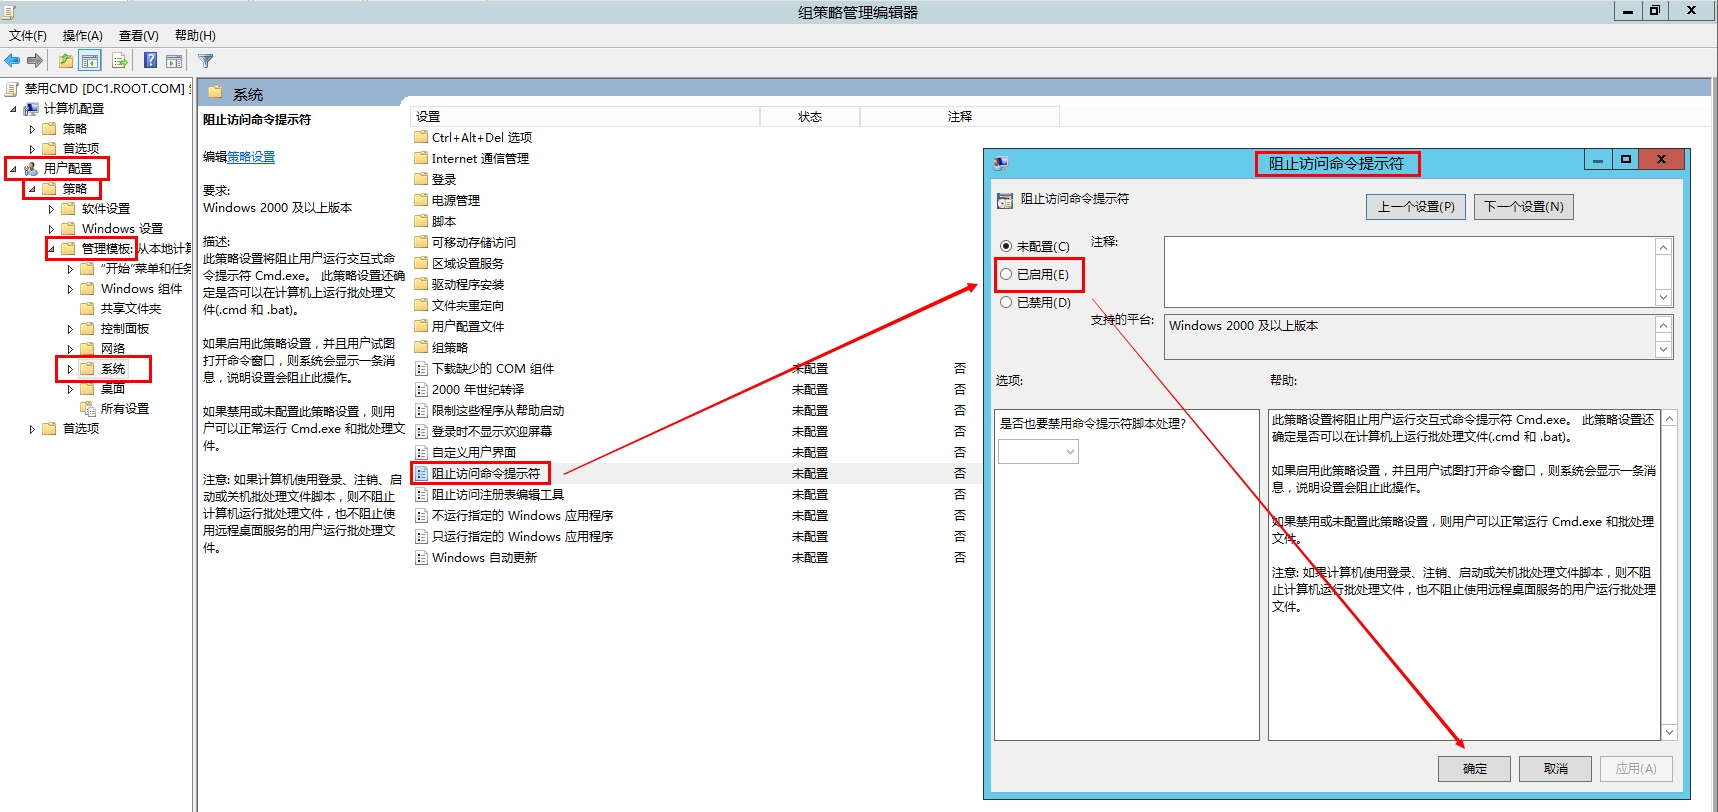The width and height of the screenshot is (1718, 812).
Task: Toggle the Show/Hide Console Tree icon
Action: pos(90,61)
